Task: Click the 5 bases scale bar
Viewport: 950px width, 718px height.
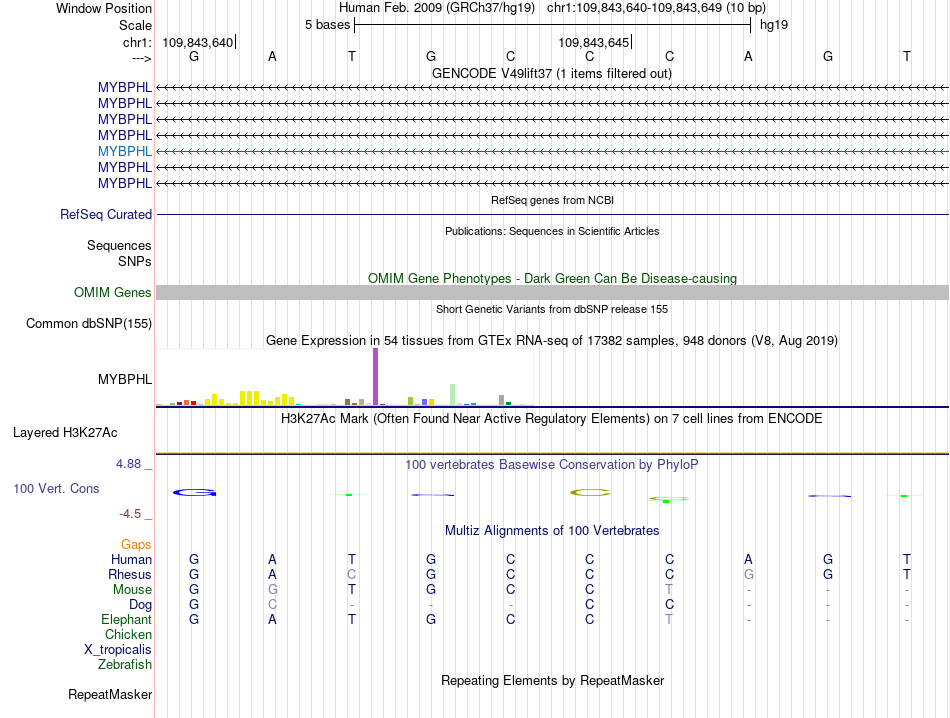Action: coord(553,25)
